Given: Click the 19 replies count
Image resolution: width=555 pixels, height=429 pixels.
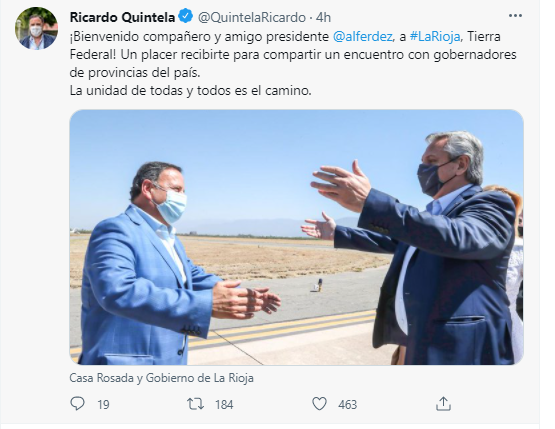Looking at the screenshot, I should [x=103, y=405].
